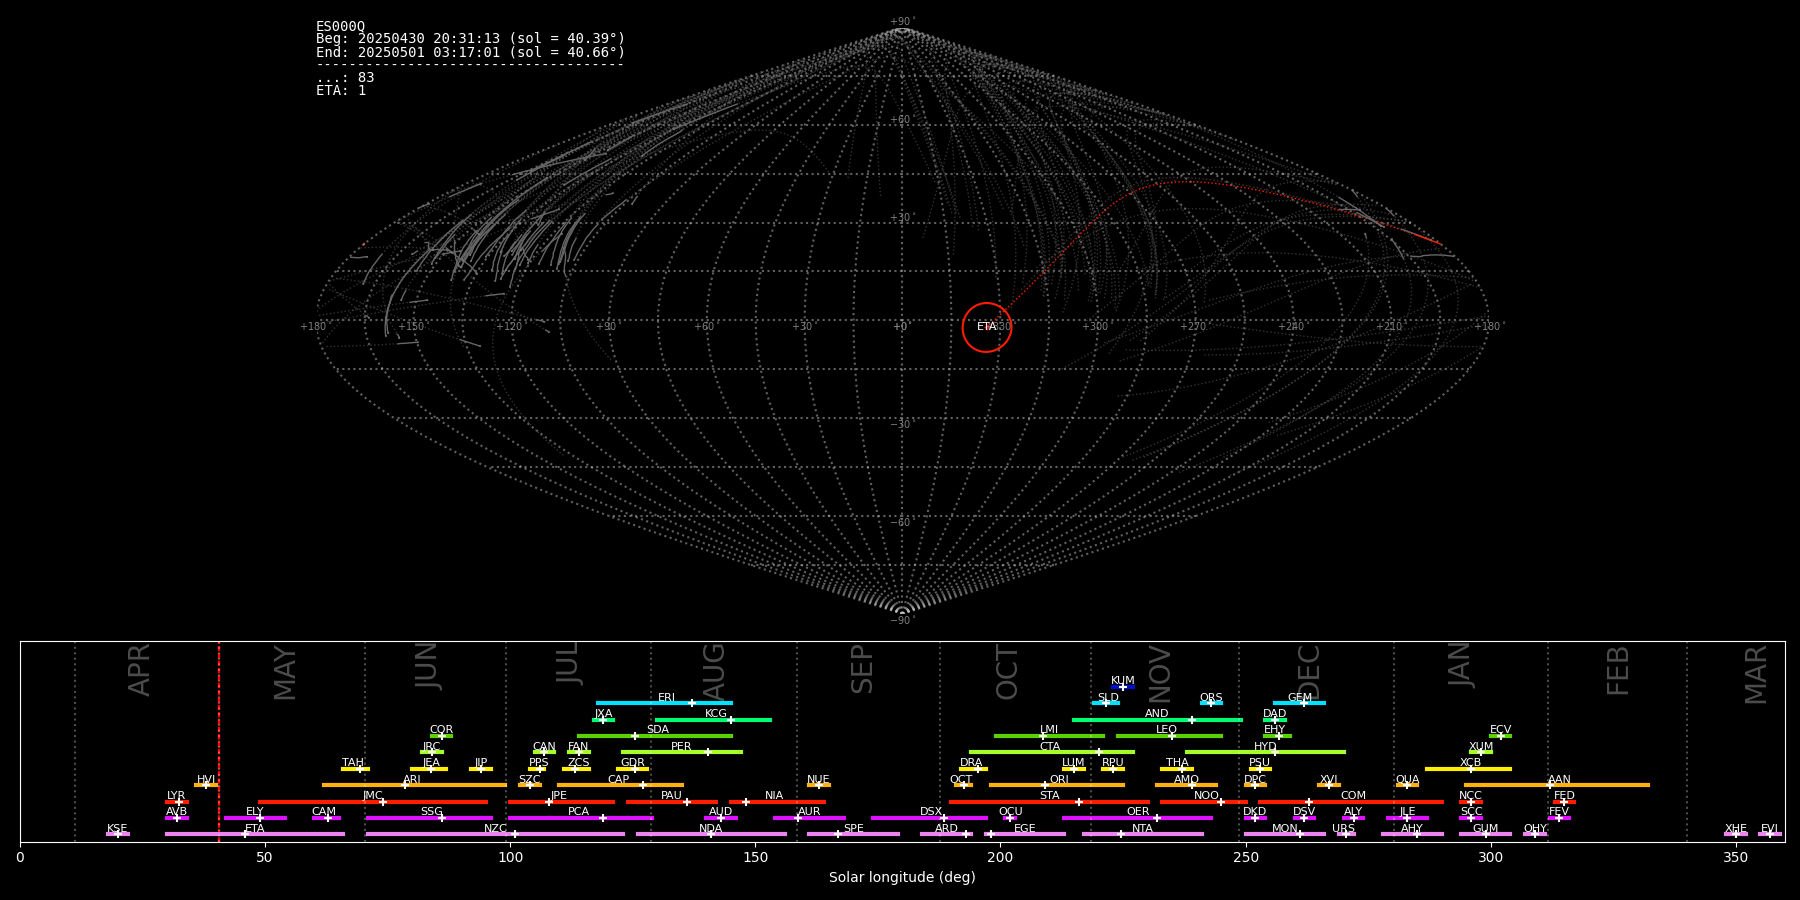Select the DRA shower bar
The height and width of the screenshot is (900, 1800).
pos(974,769)
